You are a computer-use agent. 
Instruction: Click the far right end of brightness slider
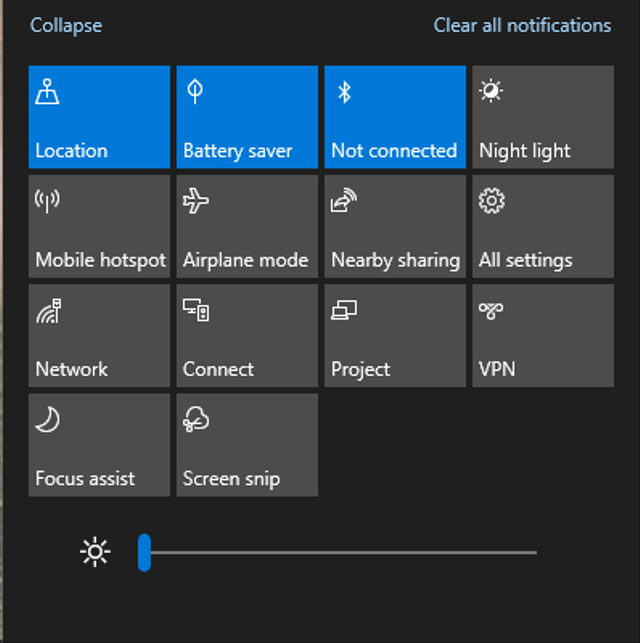point(533,552)
